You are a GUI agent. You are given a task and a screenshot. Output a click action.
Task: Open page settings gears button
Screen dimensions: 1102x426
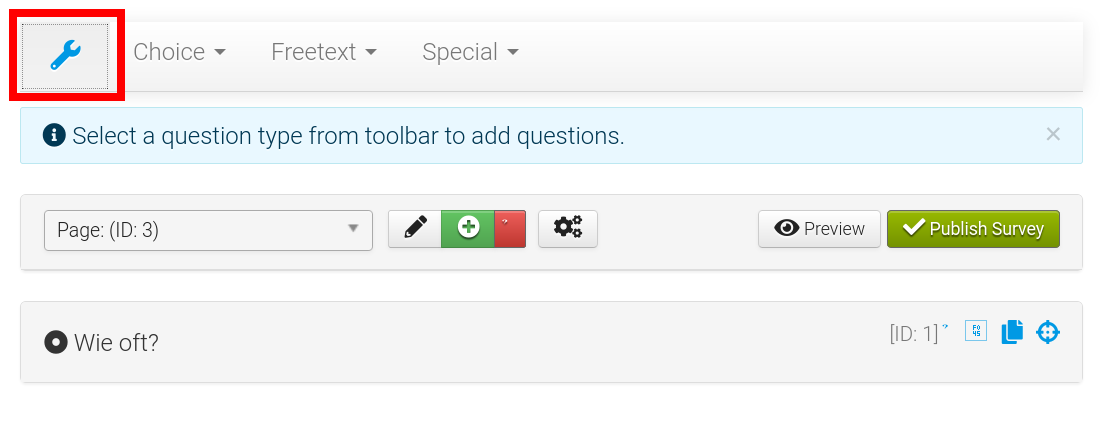pyautogui.click(x=568, y=229)
